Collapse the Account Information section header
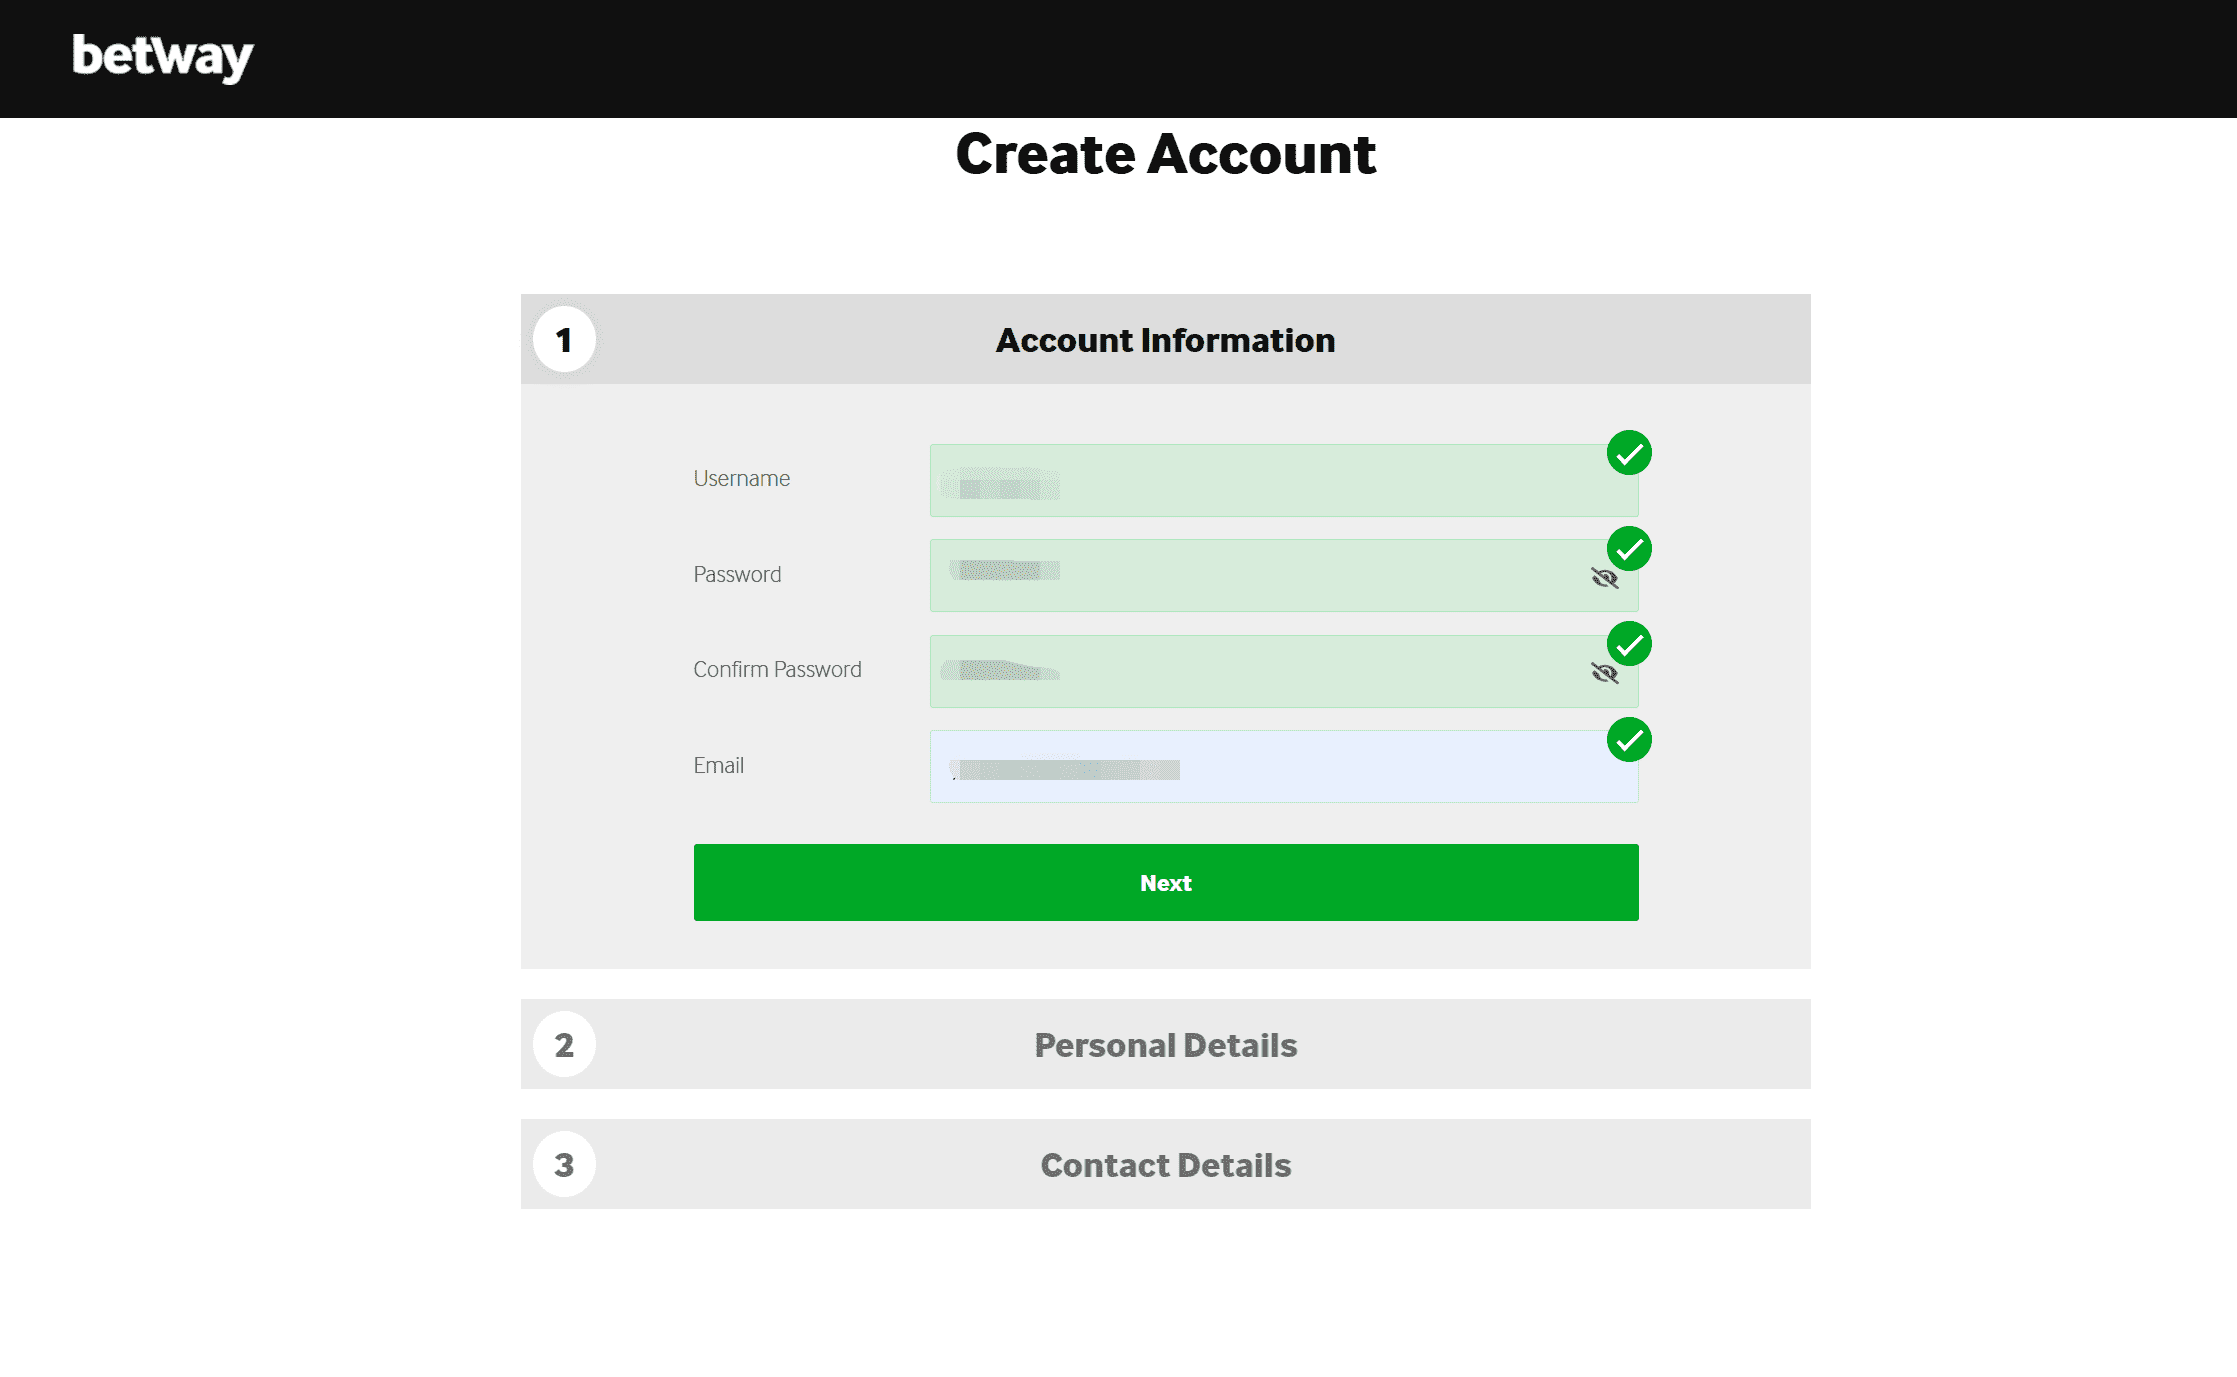The height and width of the screenshot is (1377, 2237). 1165,340
